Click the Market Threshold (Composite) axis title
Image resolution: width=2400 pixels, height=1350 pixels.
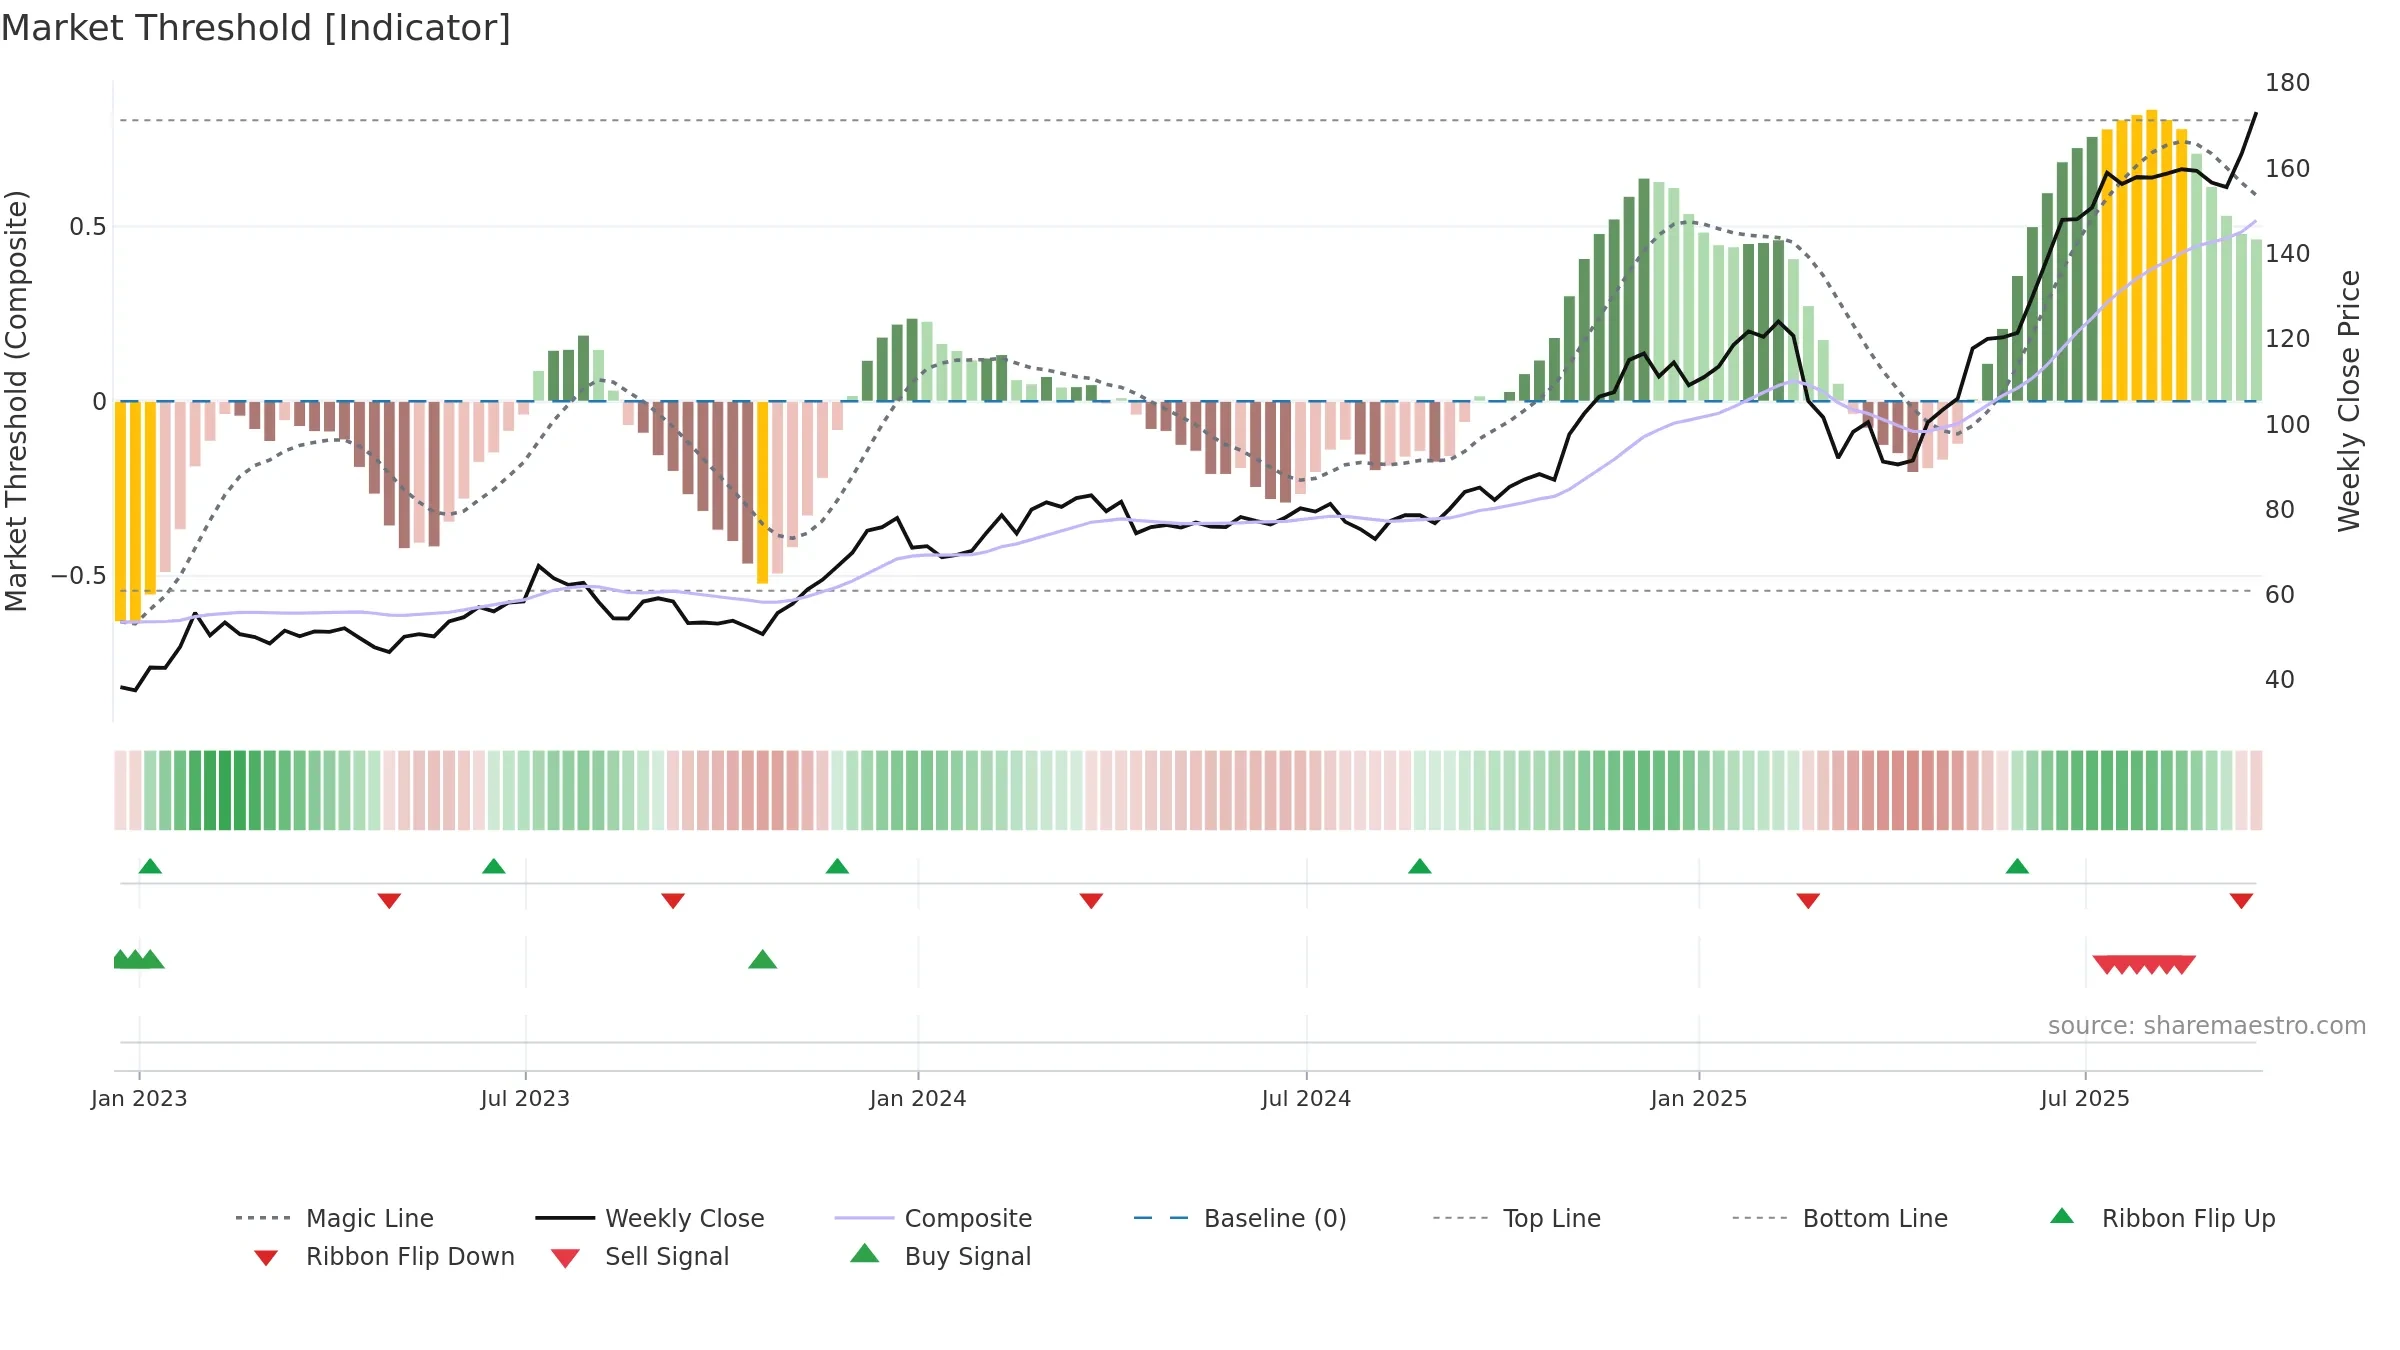[x=16, y=401]
